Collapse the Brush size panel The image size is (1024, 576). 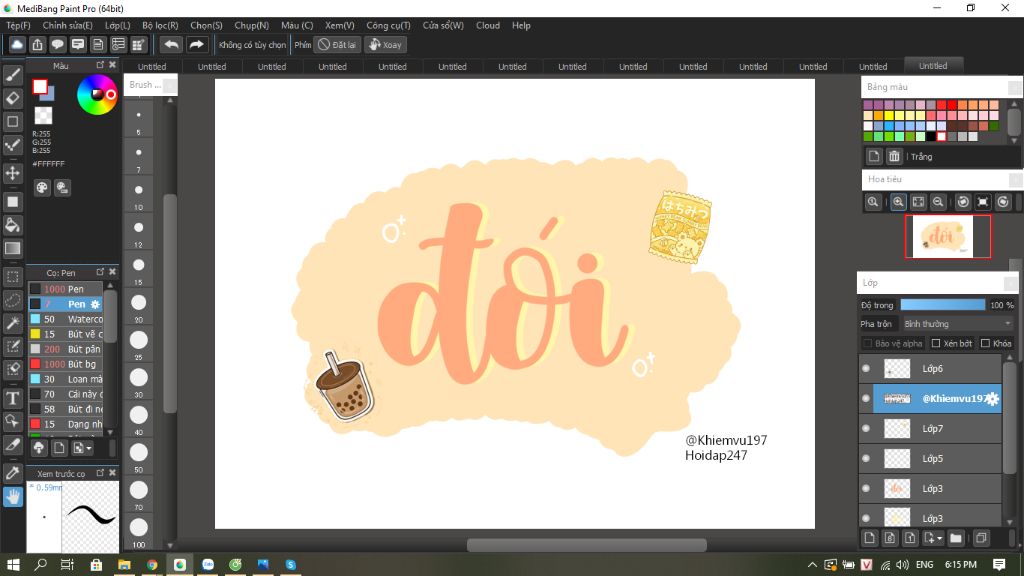[x=169, y=85]
